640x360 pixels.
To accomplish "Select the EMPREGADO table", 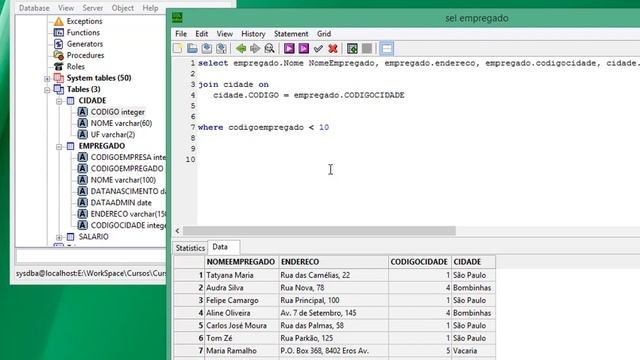I will click(102, 146).
